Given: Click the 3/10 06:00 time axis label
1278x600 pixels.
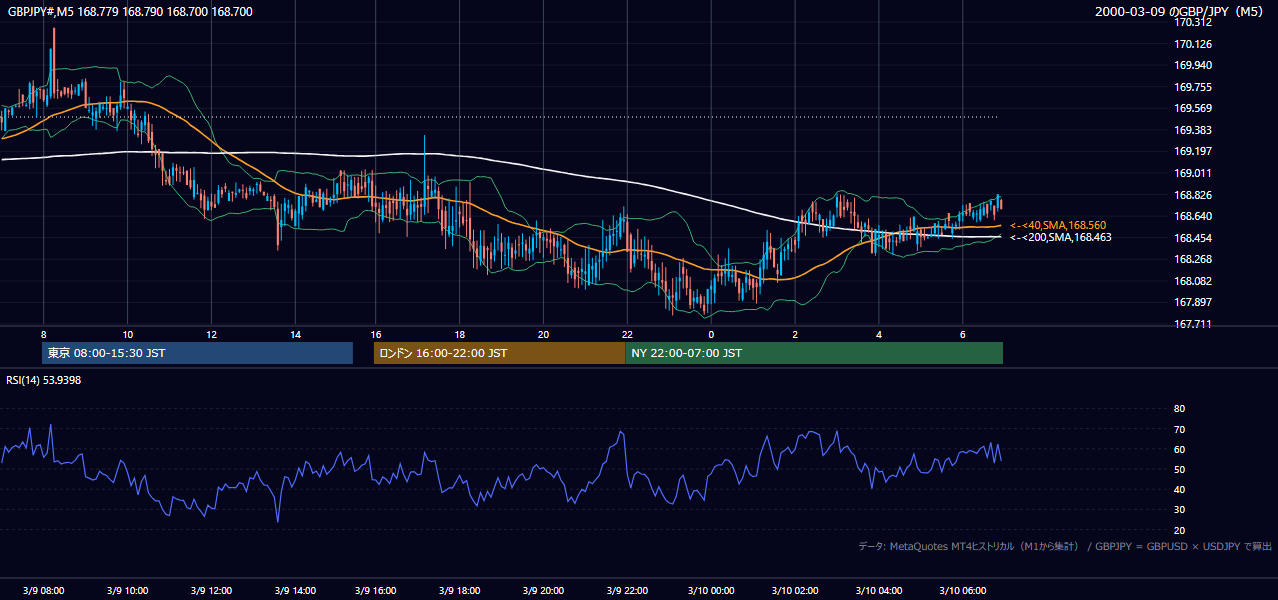Looking at the screenshot, I should (963, 590).
